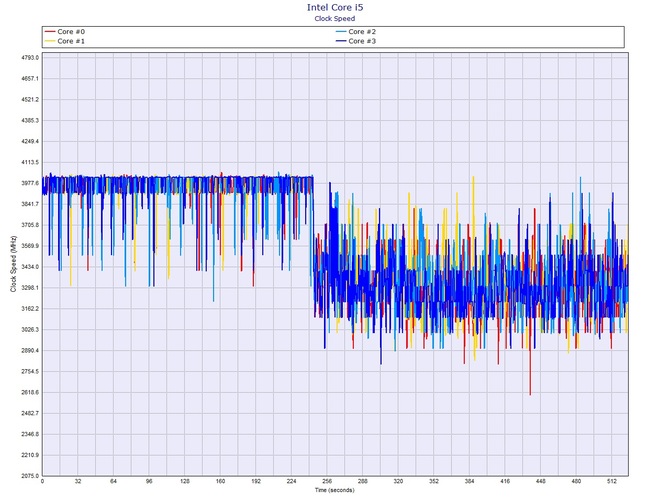Select the yellow Core #1 legend line
Image resolution: width=670 pixels, height=502 pixels.
click(50, 41)
